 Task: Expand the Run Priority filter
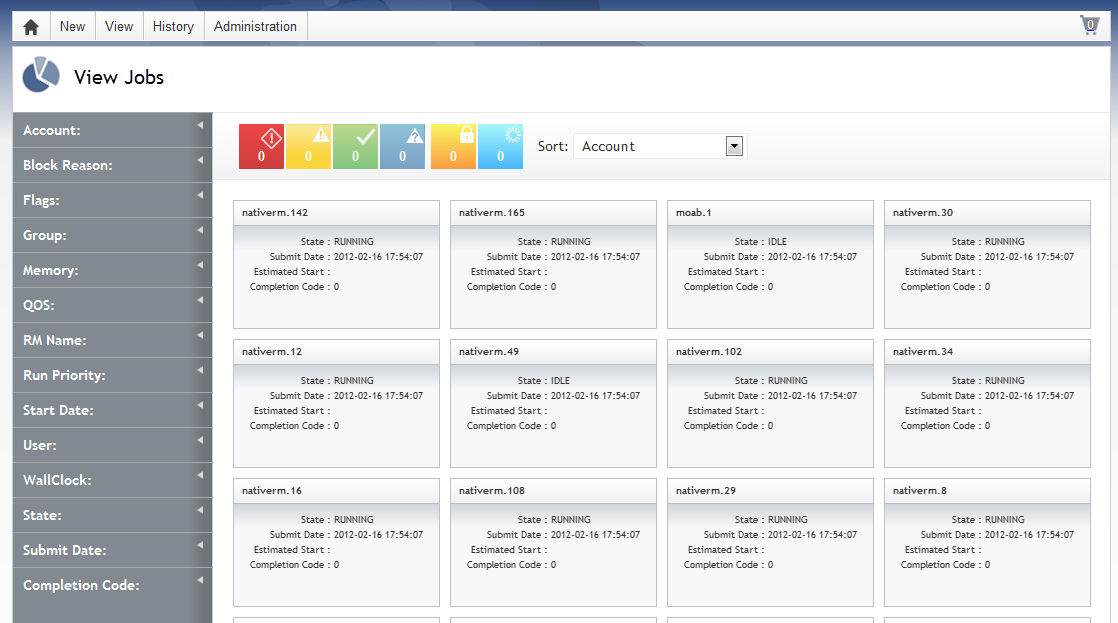tap(112, 375)
